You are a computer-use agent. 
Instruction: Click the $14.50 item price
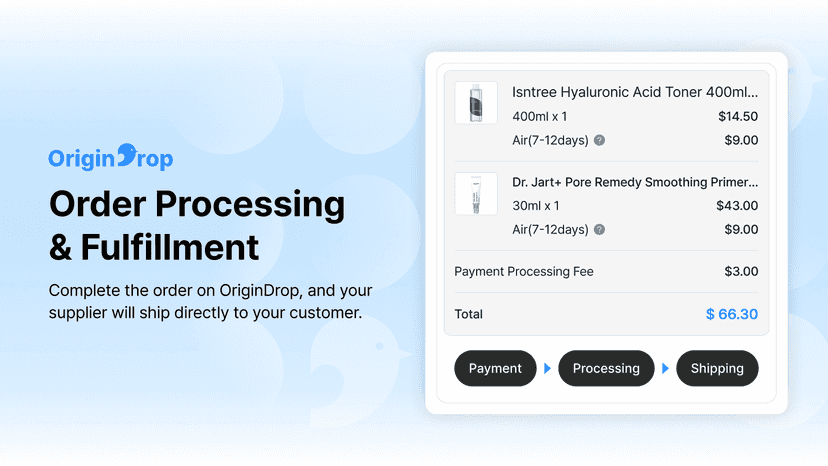[x=738, y=116]
